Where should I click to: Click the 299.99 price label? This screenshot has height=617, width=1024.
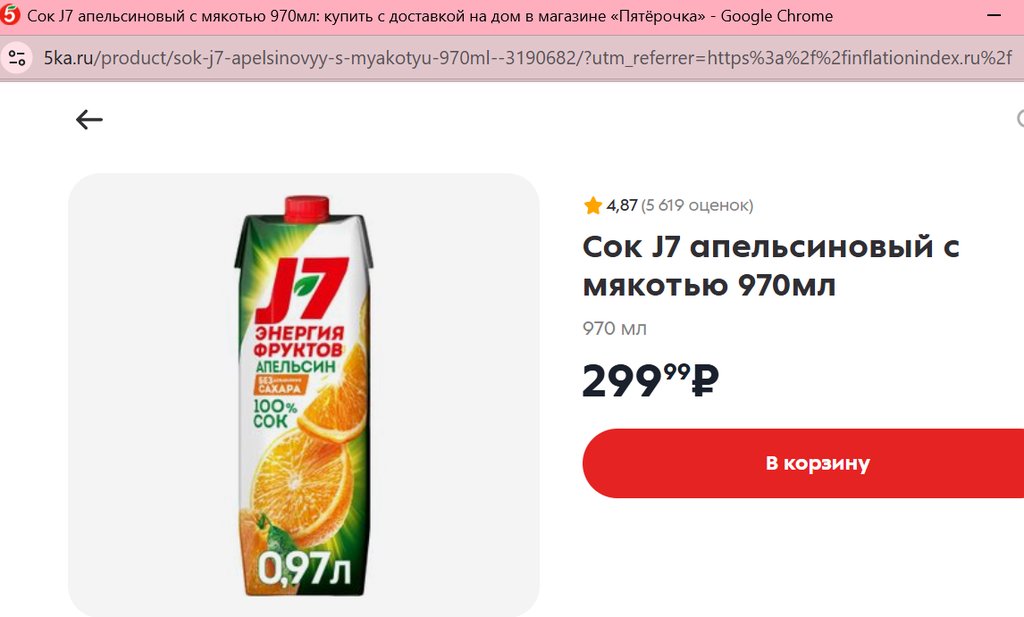coord(650,381)
